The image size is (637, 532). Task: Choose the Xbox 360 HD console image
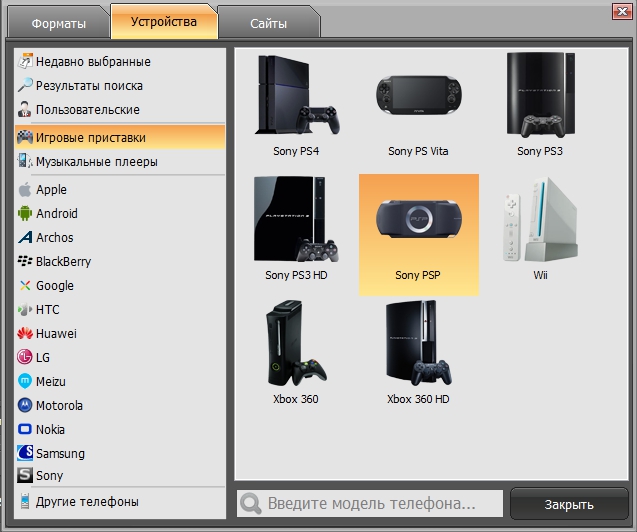coord(418,343)
